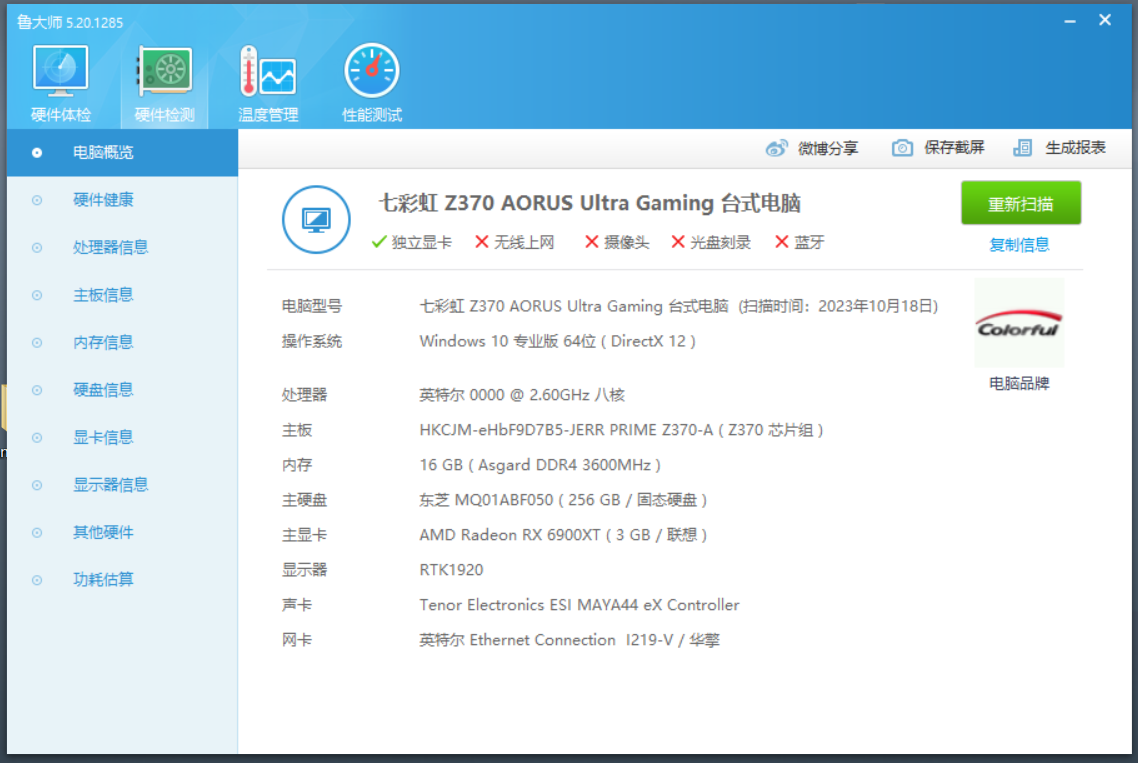
Task: Click the title 七彩虹 Z370 AORUS Ultra Gaming 台式电脑
Action: pos(589,203)
